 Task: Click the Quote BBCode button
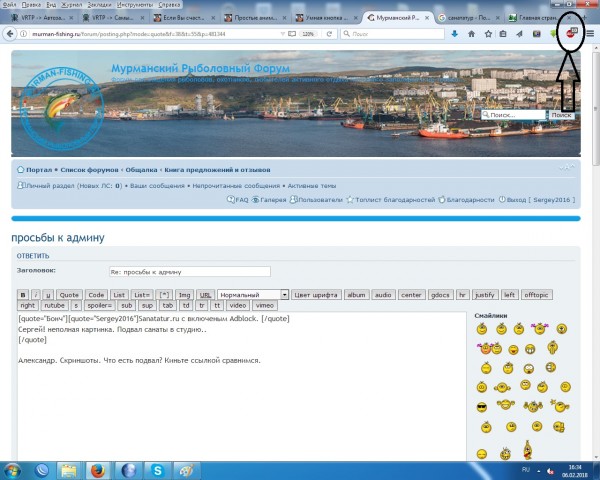point(69,295)
